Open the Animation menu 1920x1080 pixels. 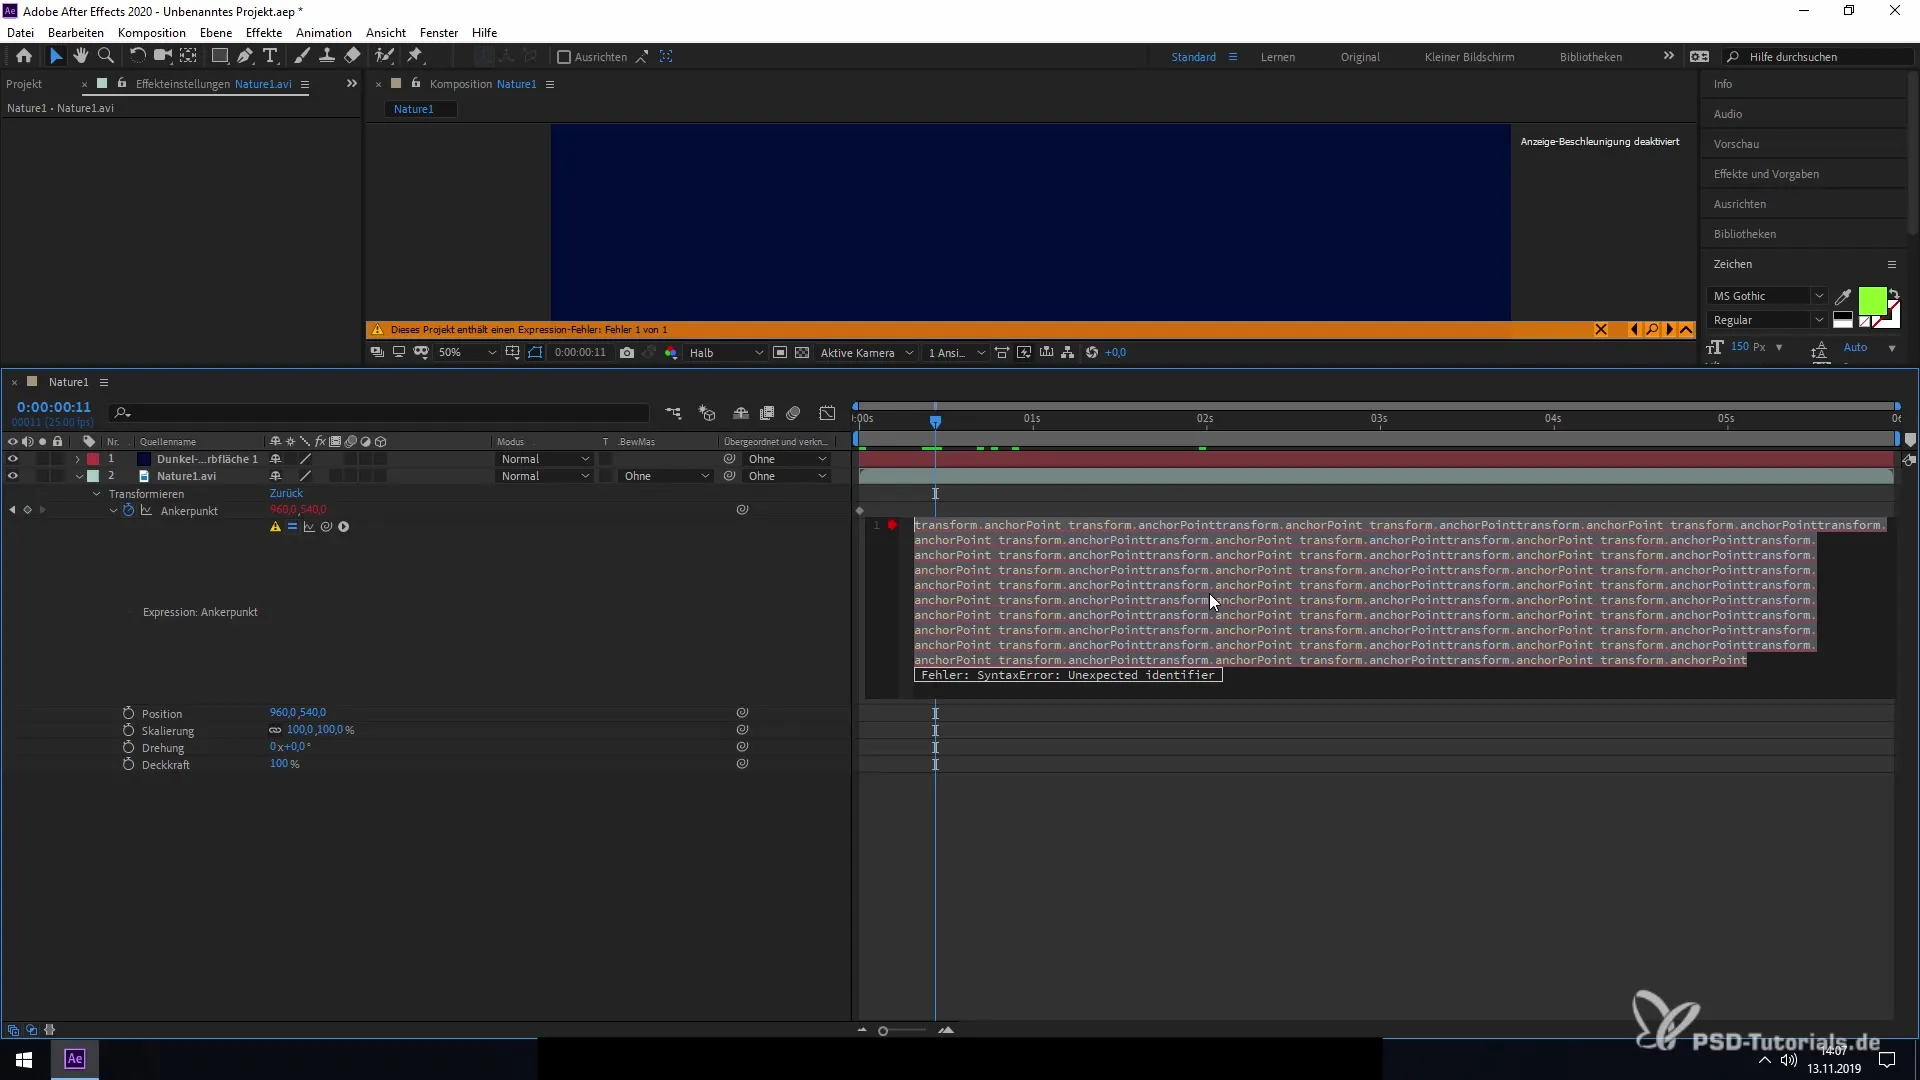coord(324,32)
